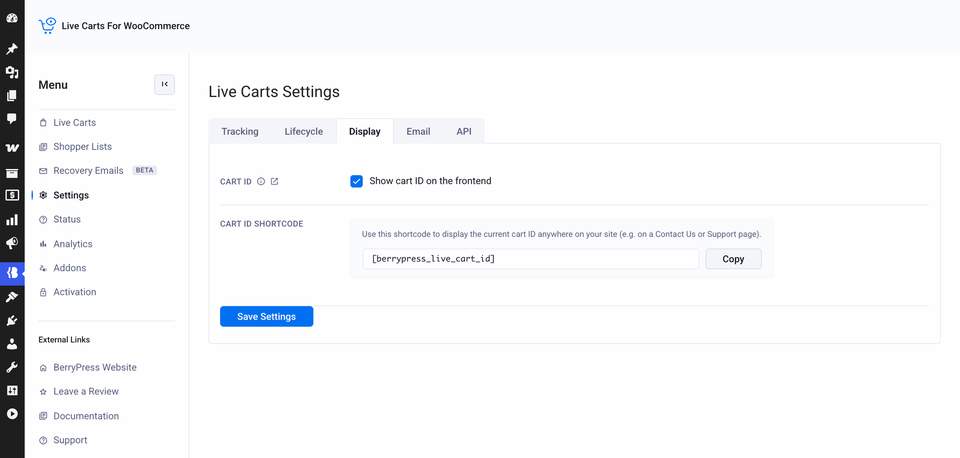Open the Payments dollar icon

click(12, 195)
